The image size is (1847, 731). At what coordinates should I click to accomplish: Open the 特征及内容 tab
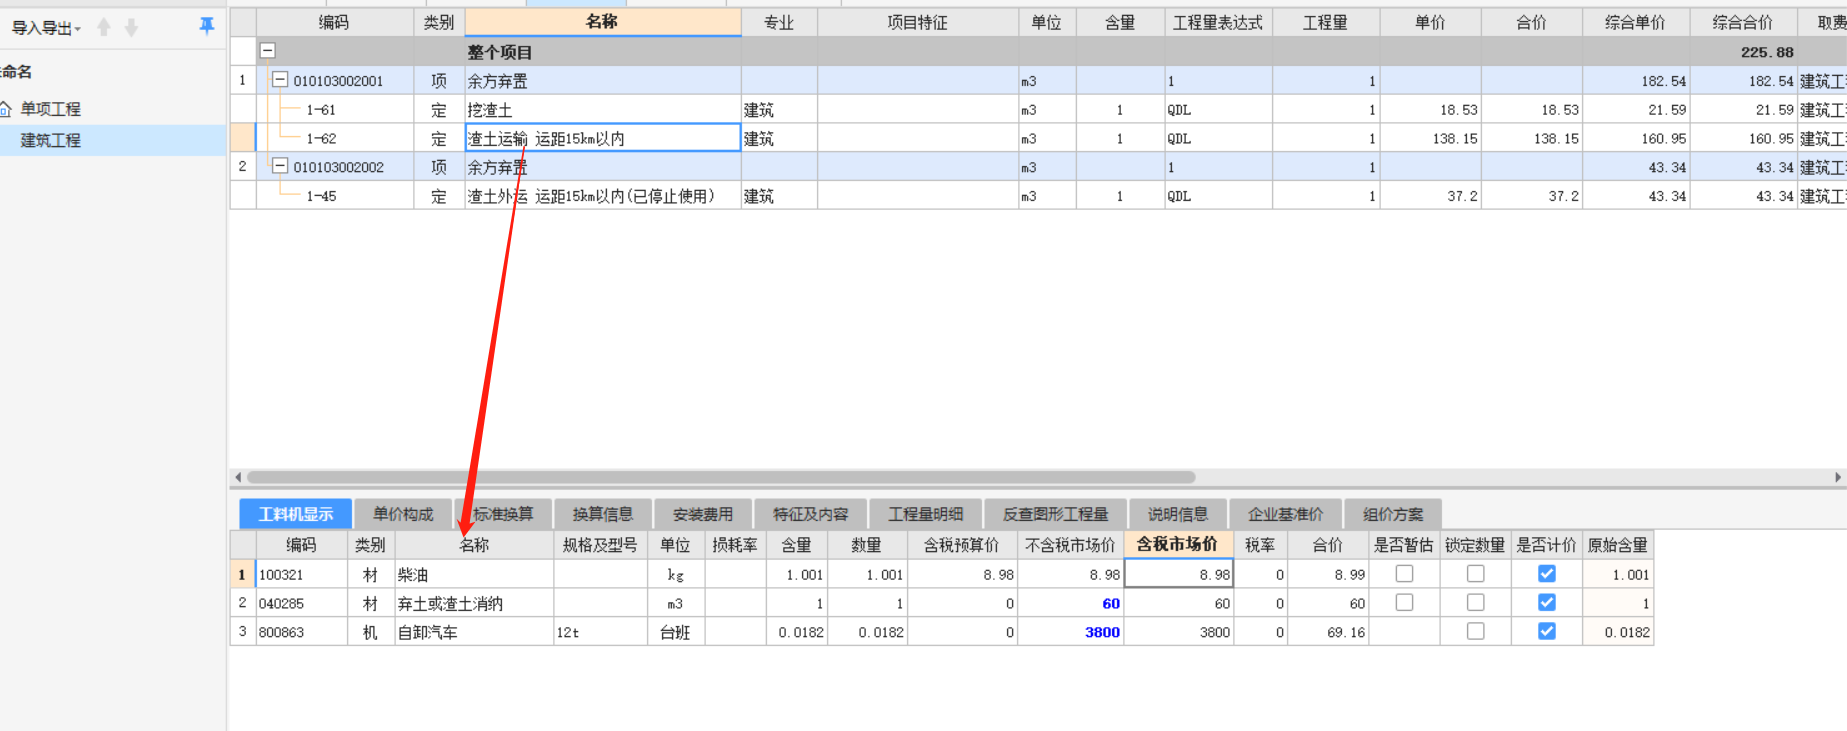pos(811,514)
